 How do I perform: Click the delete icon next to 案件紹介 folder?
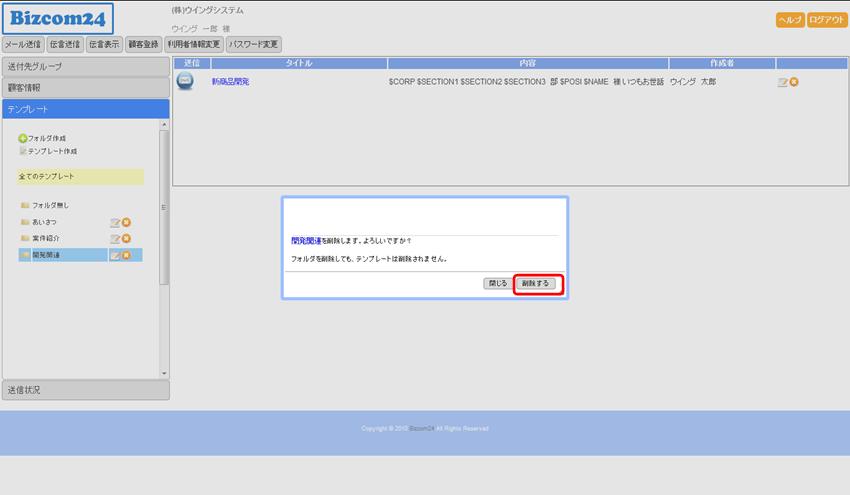(x=127, y=238)
